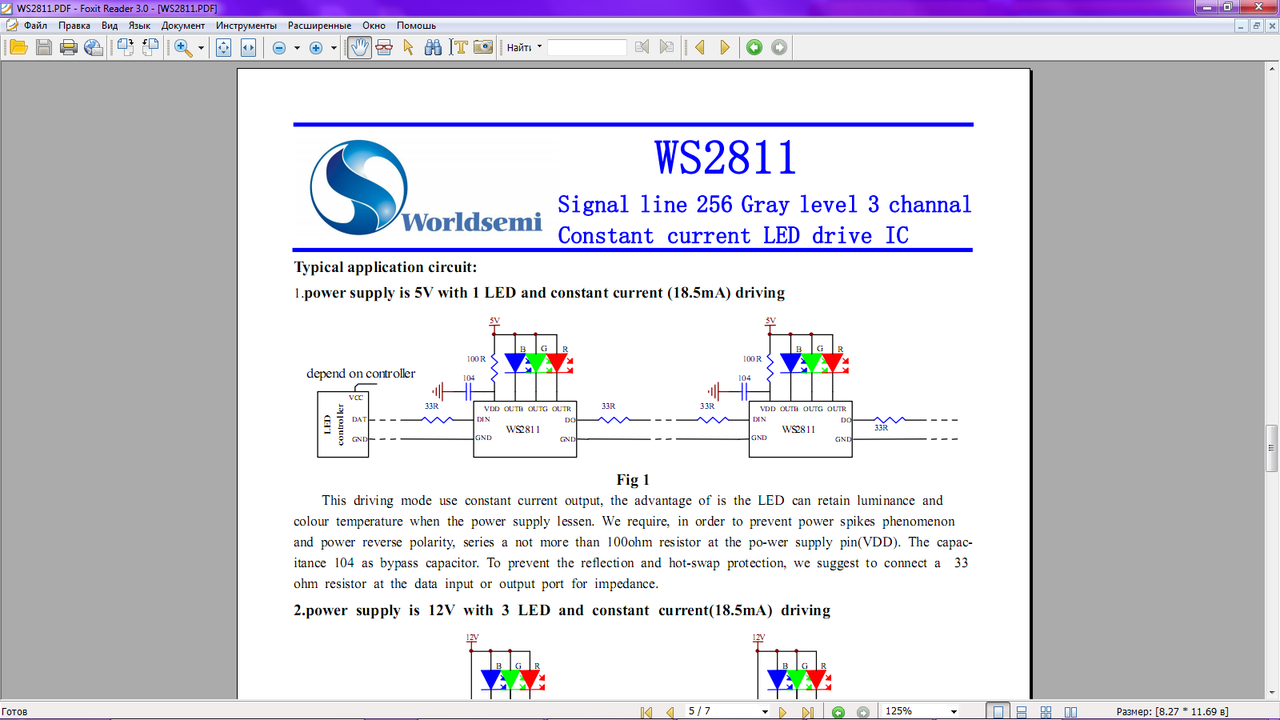This screenshot has width=1280, height=720.
Task: Click the 'depend on controller' label
Action: [x=360, y=374]
